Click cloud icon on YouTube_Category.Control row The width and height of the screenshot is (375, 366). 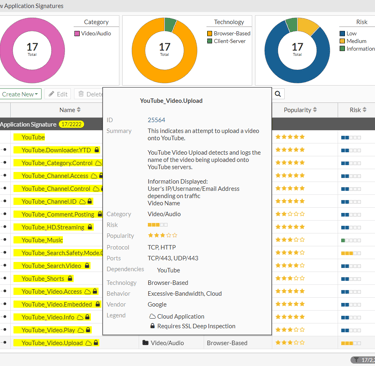(x=99, y=163)
